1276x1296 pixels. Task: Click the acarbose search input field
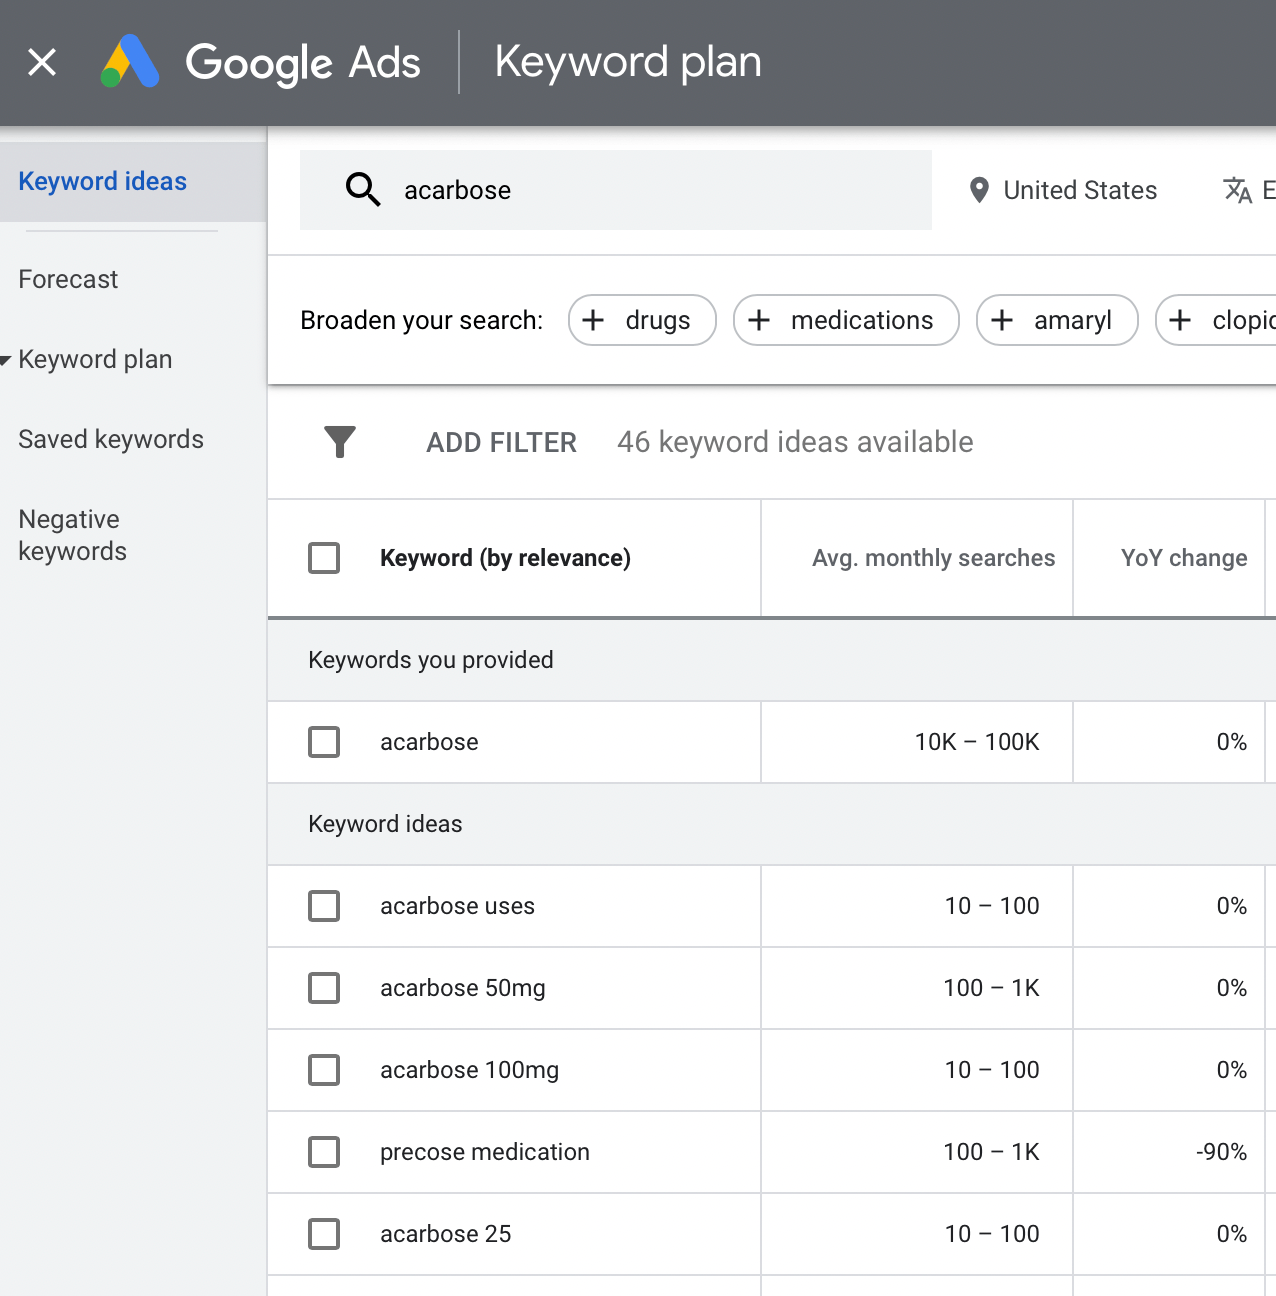point(616,190)
